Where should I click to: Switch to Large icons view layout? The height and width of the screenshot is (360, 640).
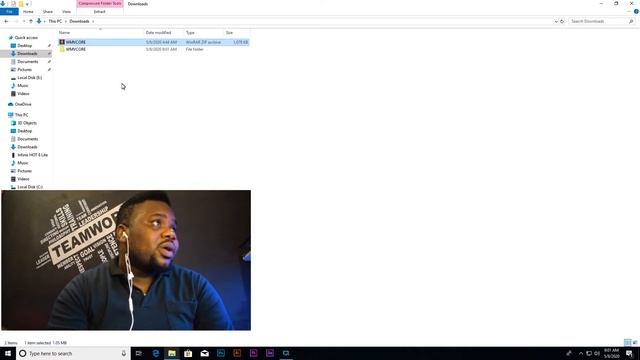635,342
